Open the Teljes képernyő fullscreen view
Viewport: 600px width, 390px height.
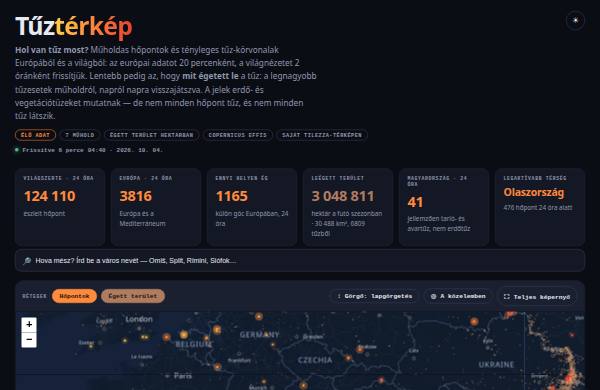pos(537,297)
